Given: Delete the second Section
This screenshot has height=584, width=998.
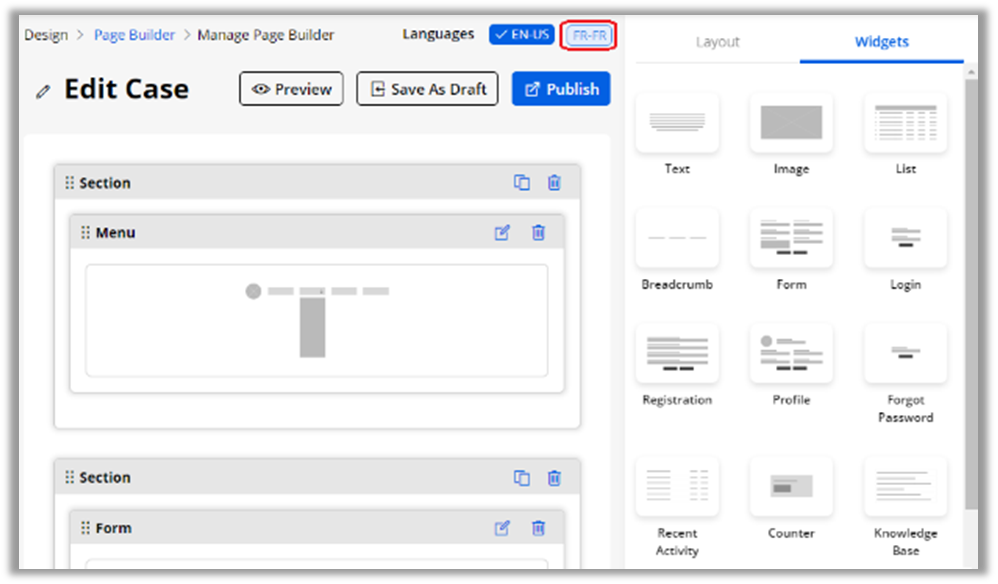Looking at the screenshot, I should (554, 478).
